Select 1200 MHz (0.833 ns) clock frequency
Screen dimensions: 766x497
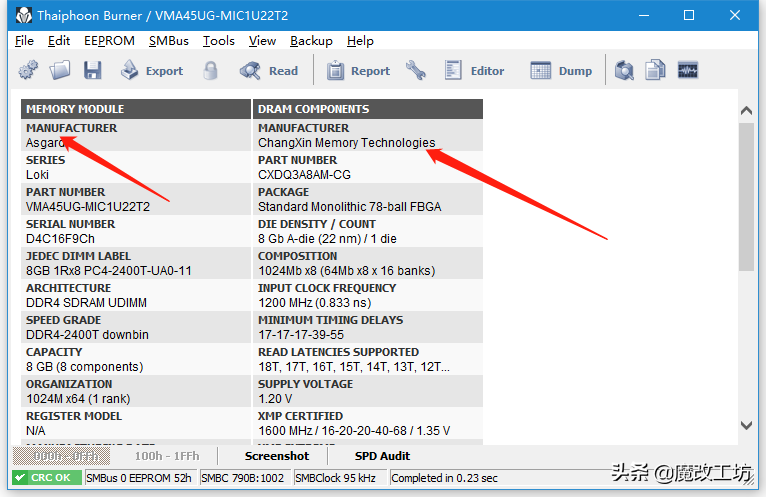[x=315, y=303]
